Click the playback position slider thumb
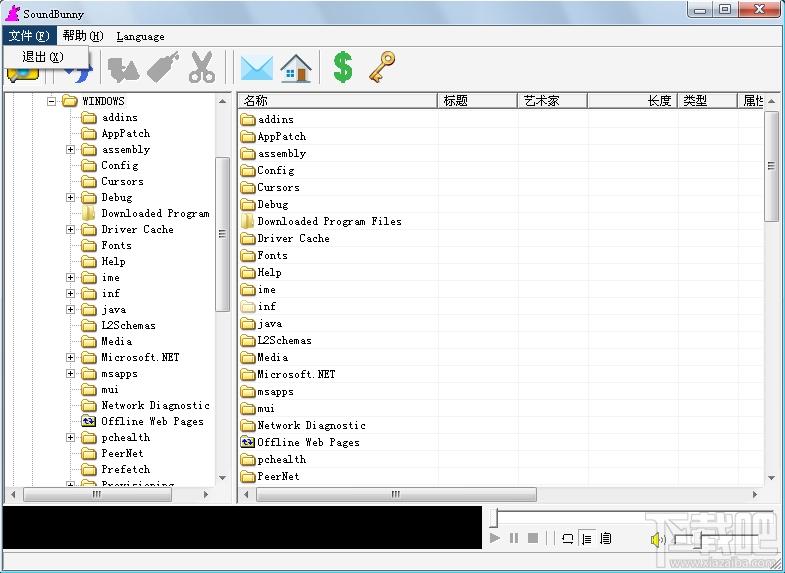This screenshot has width=785, height=573. click(494, 518)
